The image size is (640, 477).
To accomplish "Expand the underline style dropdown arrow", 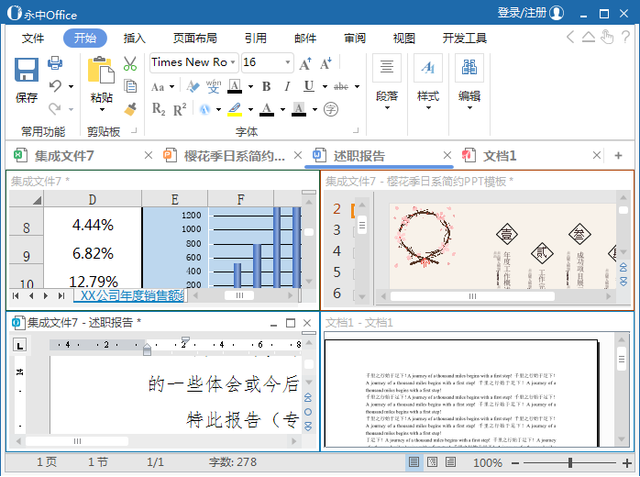I will tap(323, 86).
